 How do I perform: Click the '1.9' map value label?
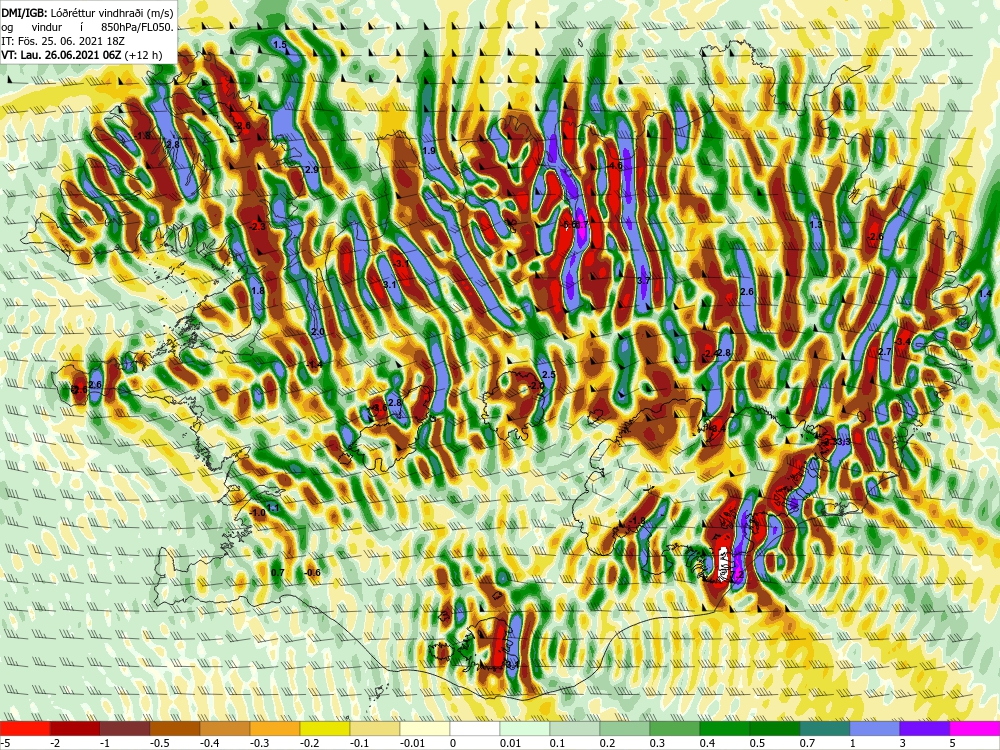coord(429,151)
